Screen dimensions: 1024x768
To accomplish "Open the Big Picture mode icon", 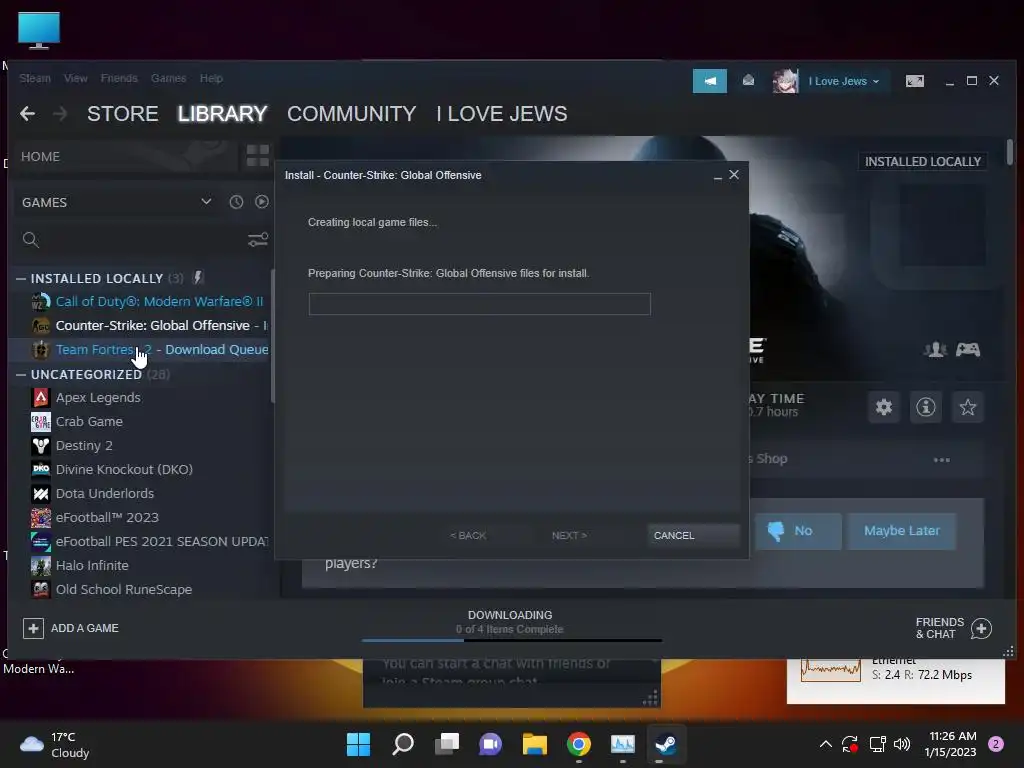I will point(914,81).
